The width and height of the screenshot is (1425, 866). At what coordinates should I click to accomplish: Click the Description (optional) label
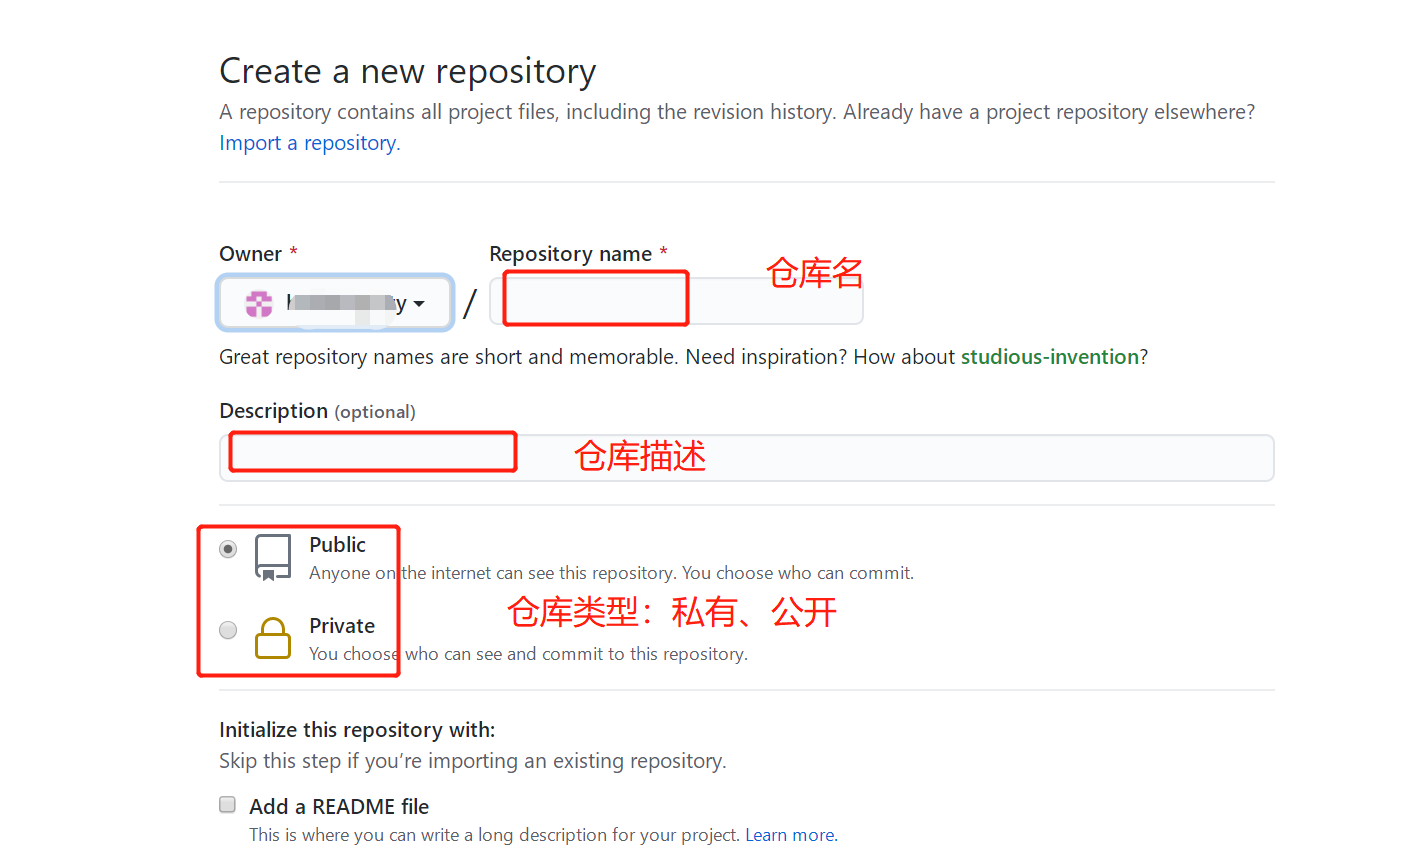(317, 411)
